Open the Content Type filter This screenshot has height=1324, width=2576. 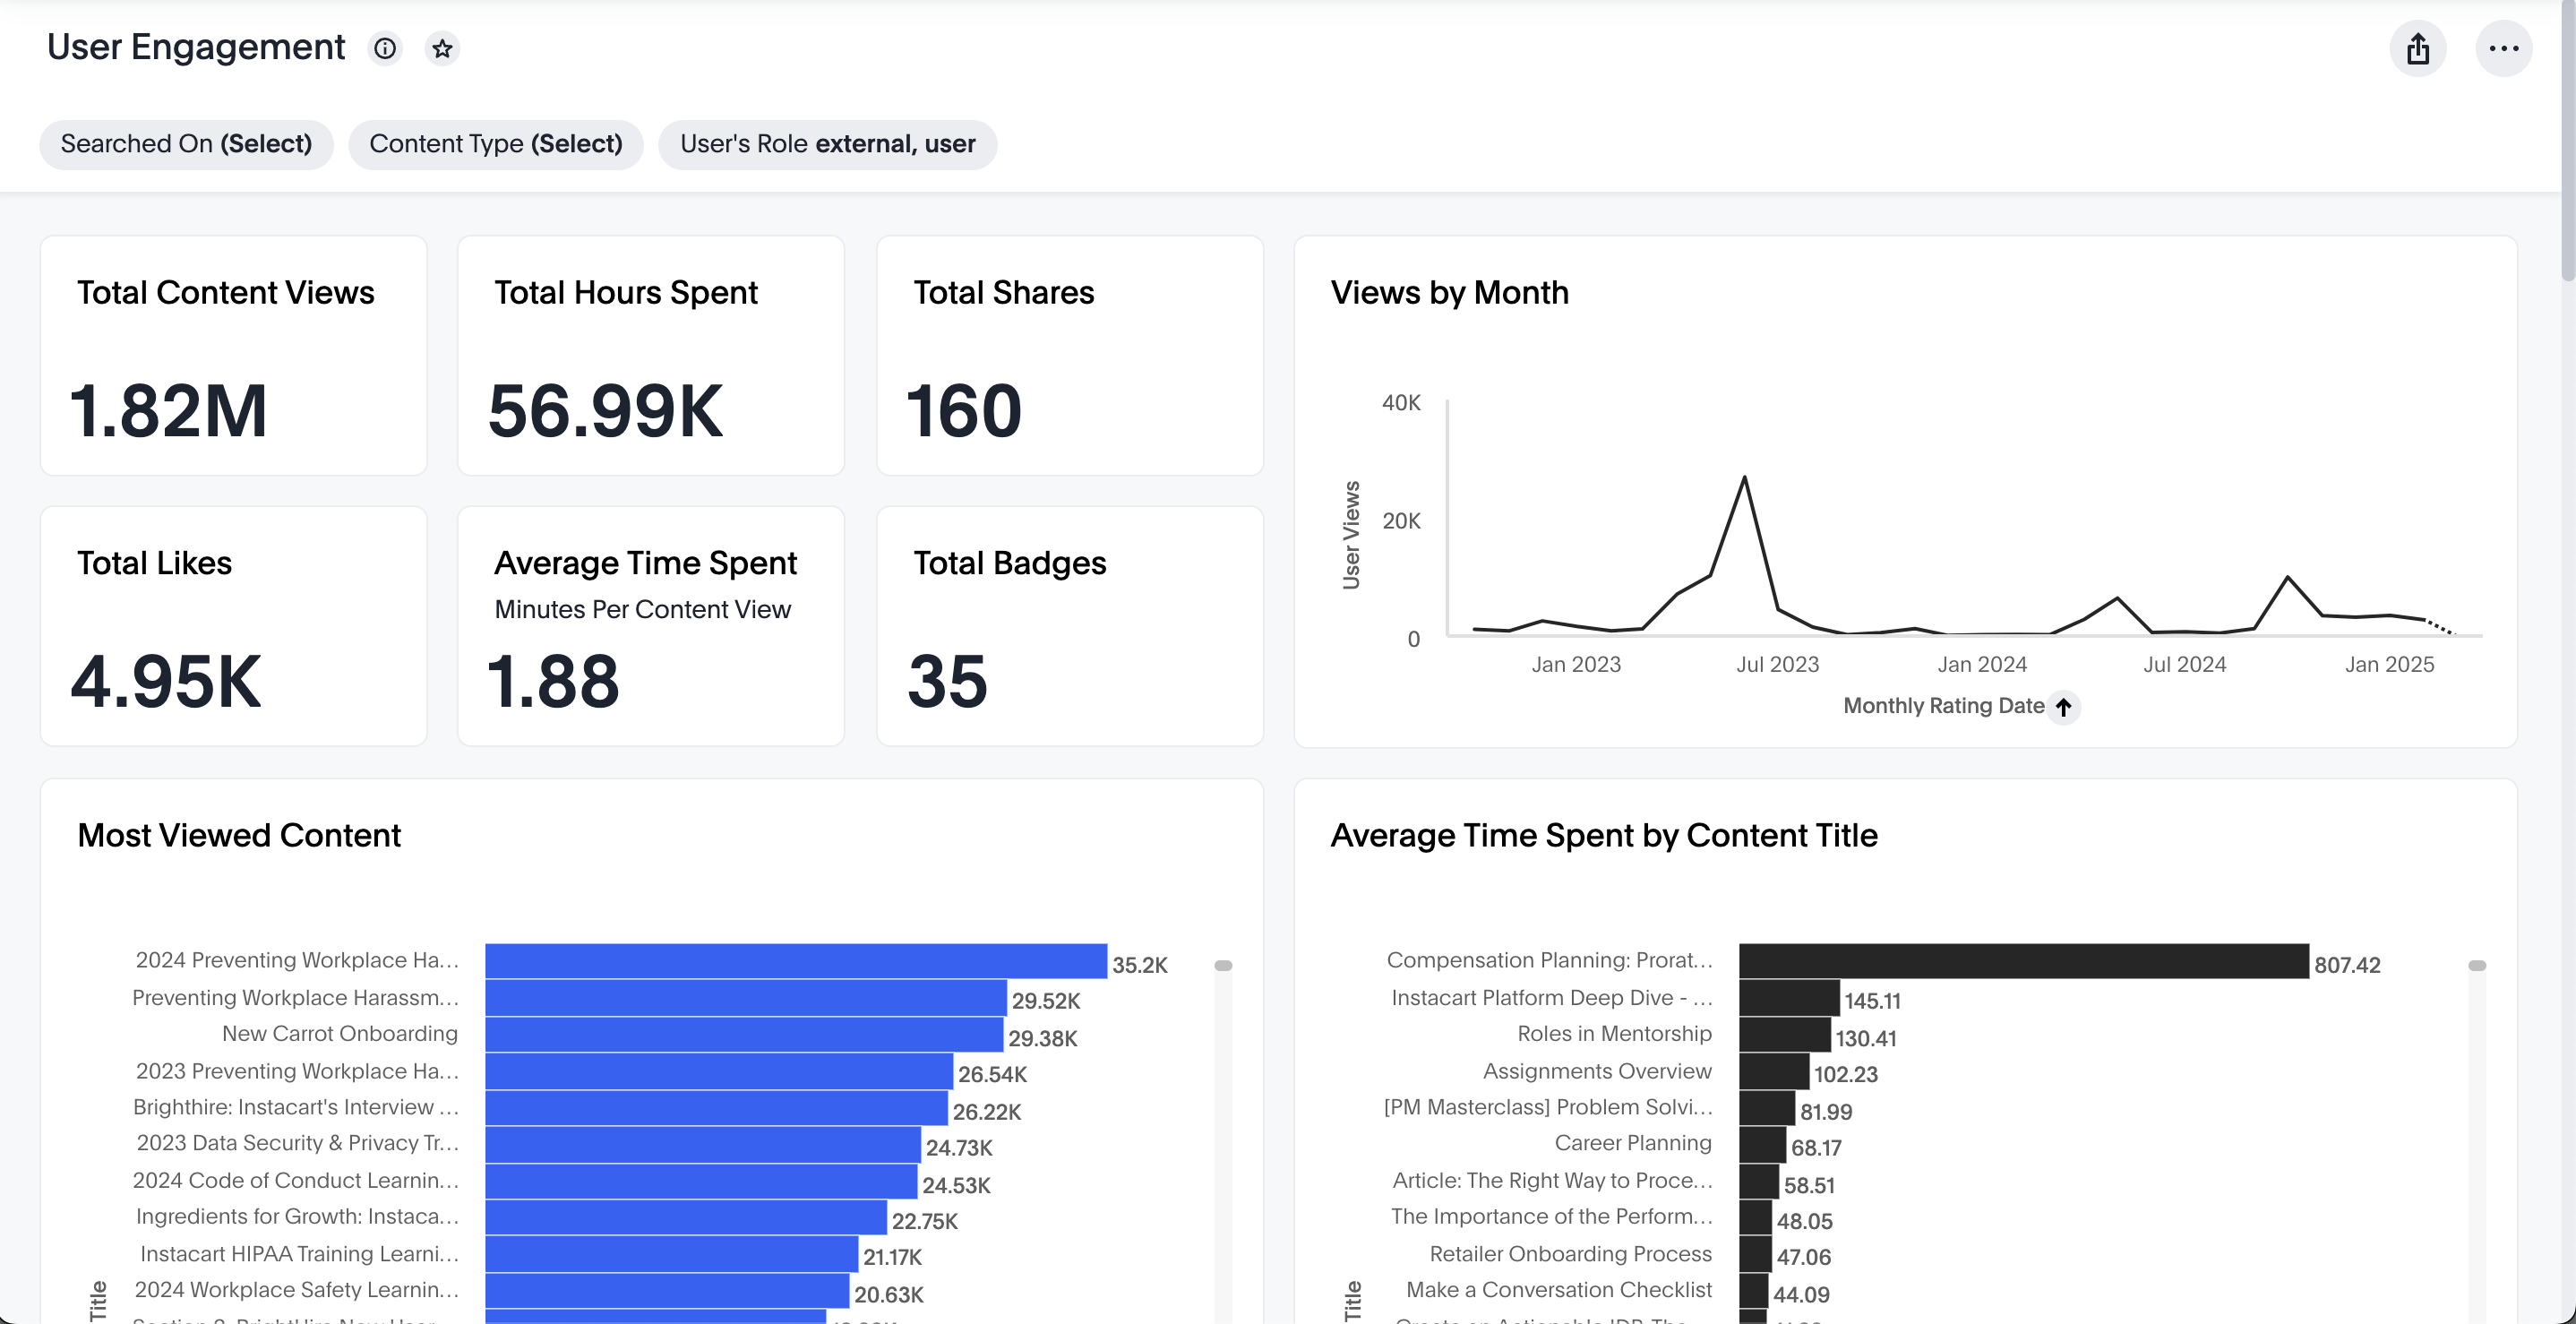pyautogui.click(x=496, y=144)
